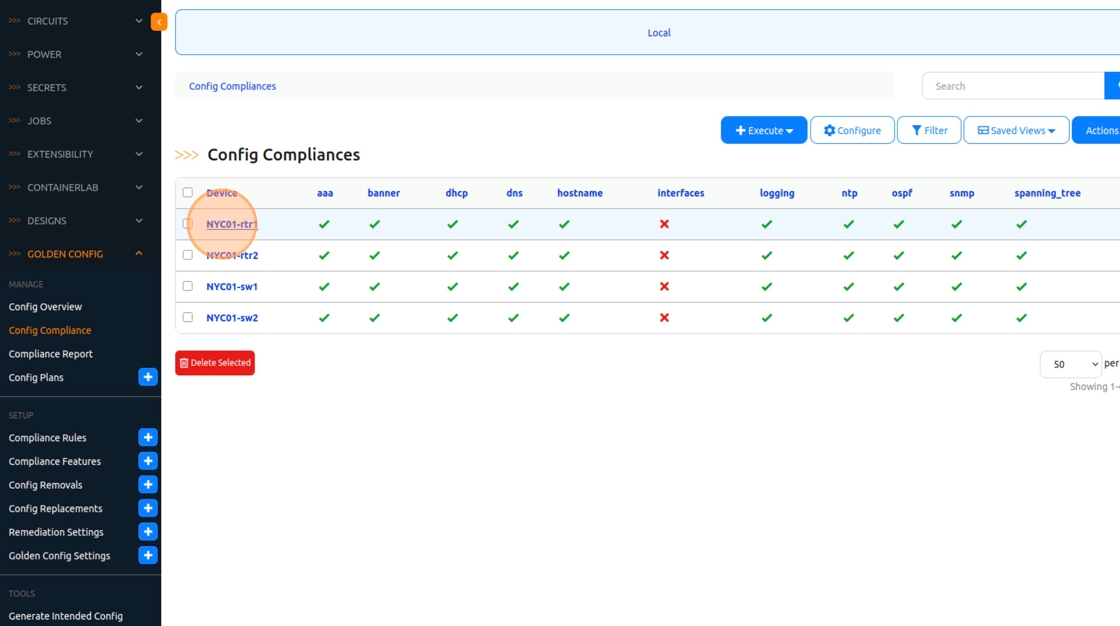The height and width of the screenshot is (626, 1120).
Task: Click red X for NYC01-rtr2 interfaces
Action: click(x=664, y=255)
